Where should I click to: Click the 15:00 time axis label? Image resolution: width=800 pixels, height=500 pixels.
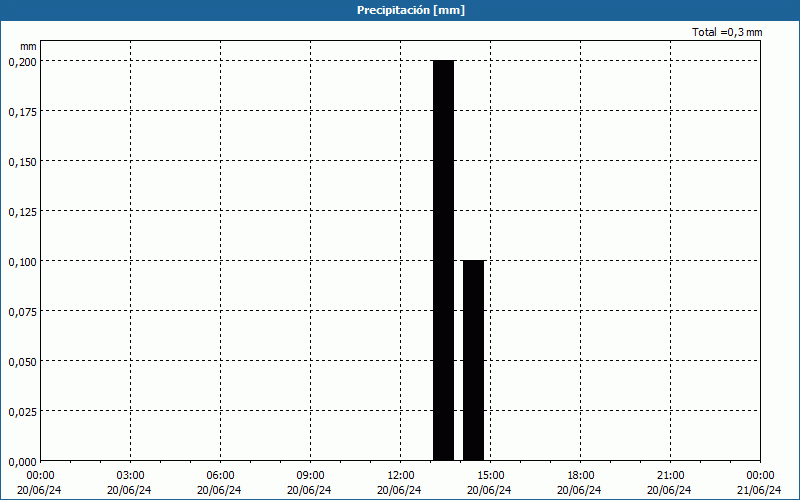[x=490, y=476]
